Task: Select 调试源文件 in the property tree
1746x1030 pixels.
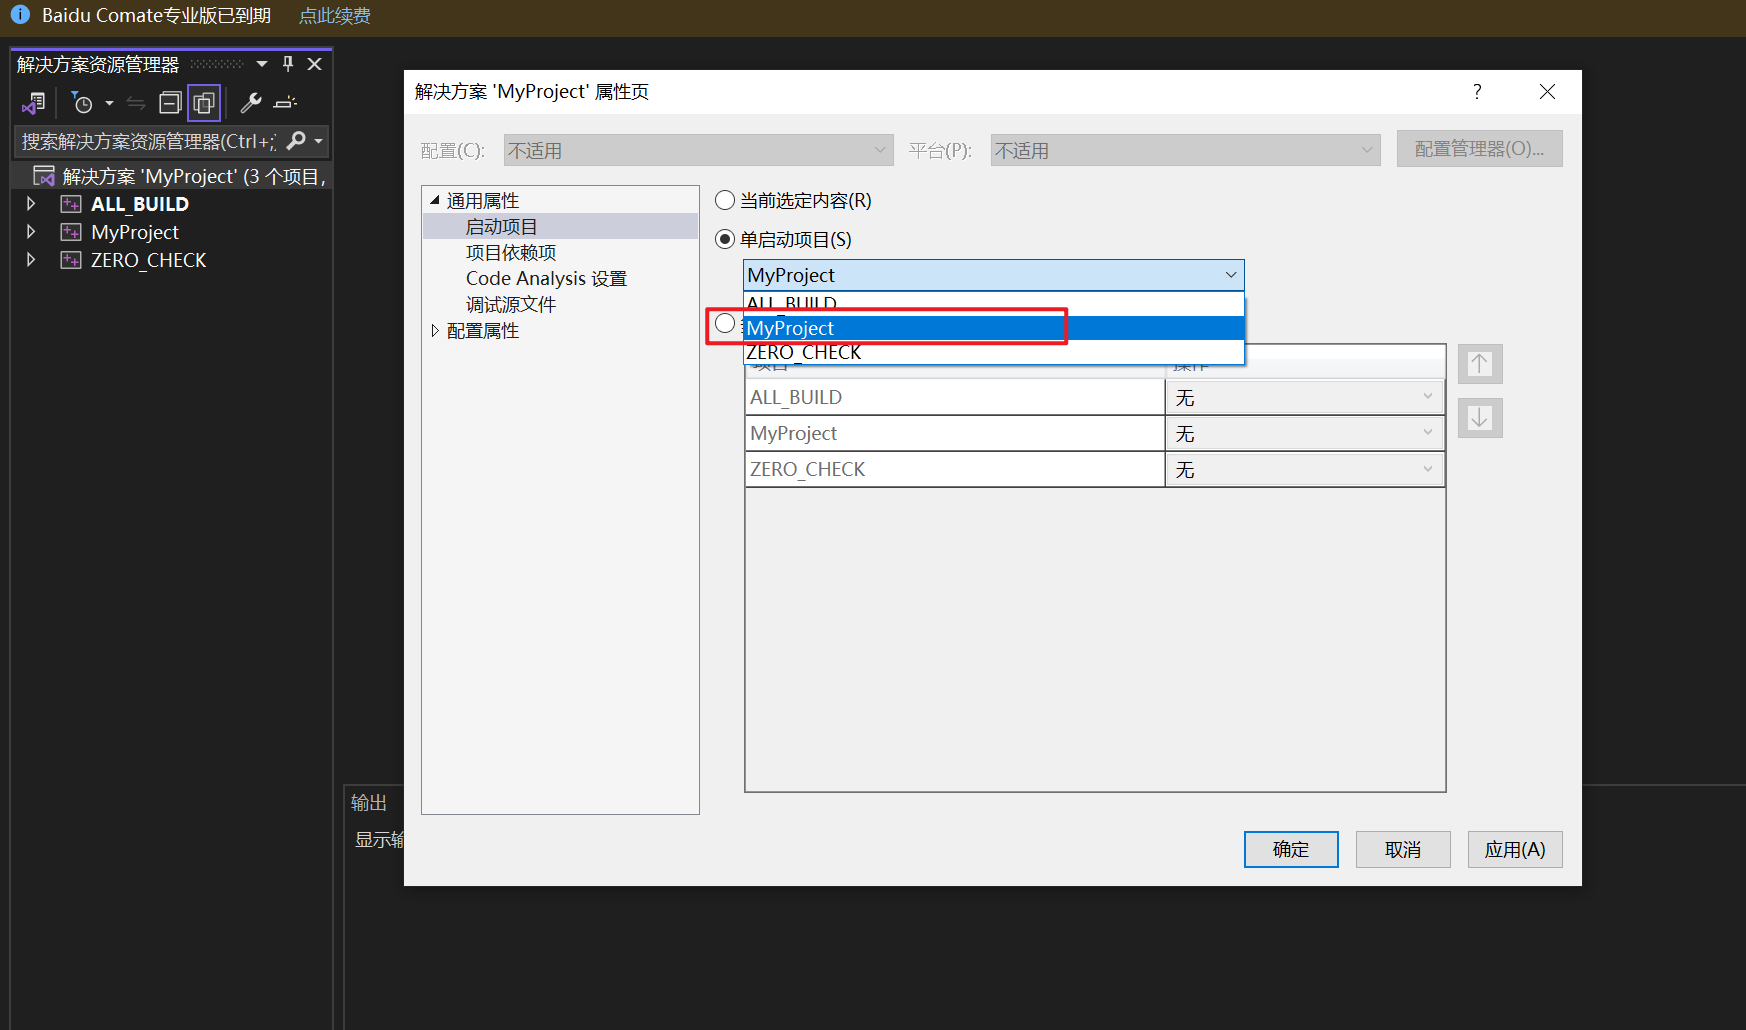Action: pos(510,305)
